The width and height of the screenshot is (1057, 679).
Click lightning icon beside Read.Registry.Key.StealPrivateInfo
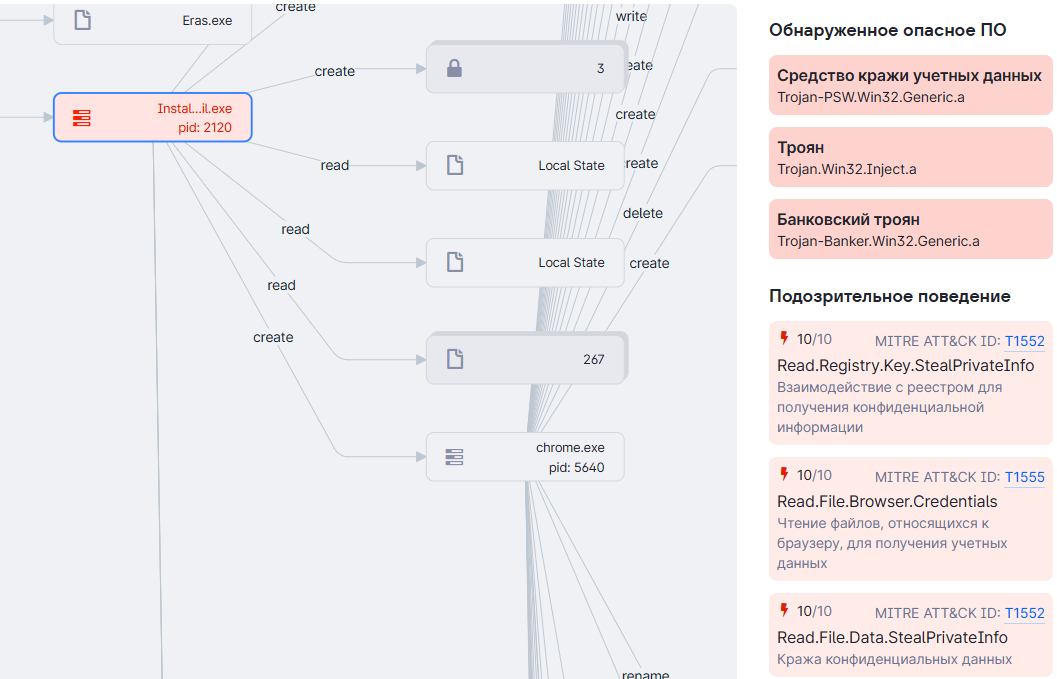coord(784,338)
